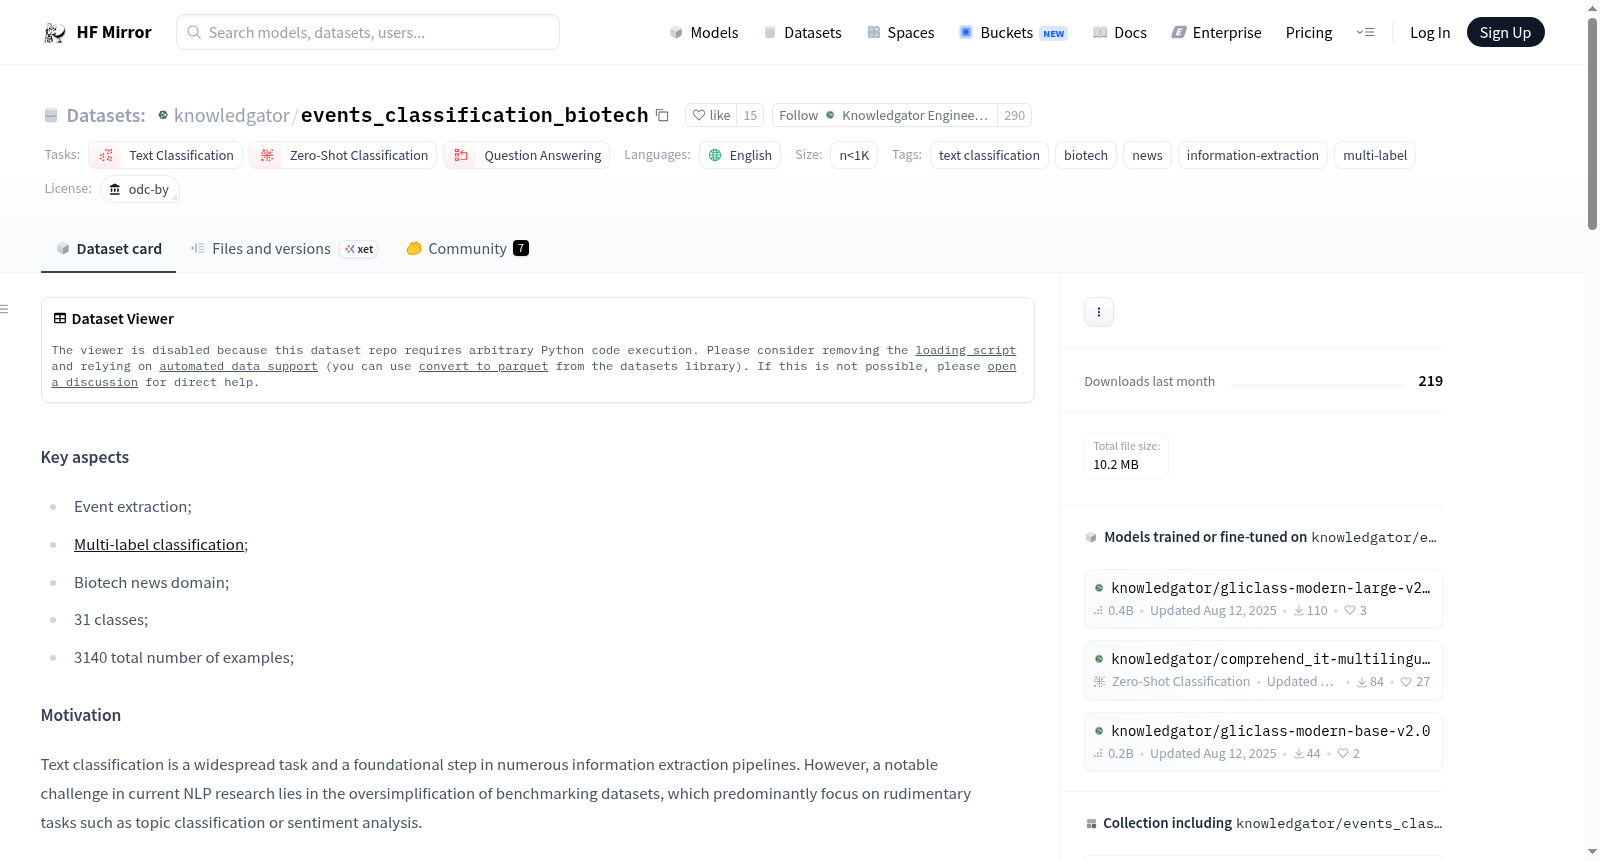The width and height of the screenshot is (1600, 861).
Task: Open the events_classification_biotech dataset title
Action: 474,115
